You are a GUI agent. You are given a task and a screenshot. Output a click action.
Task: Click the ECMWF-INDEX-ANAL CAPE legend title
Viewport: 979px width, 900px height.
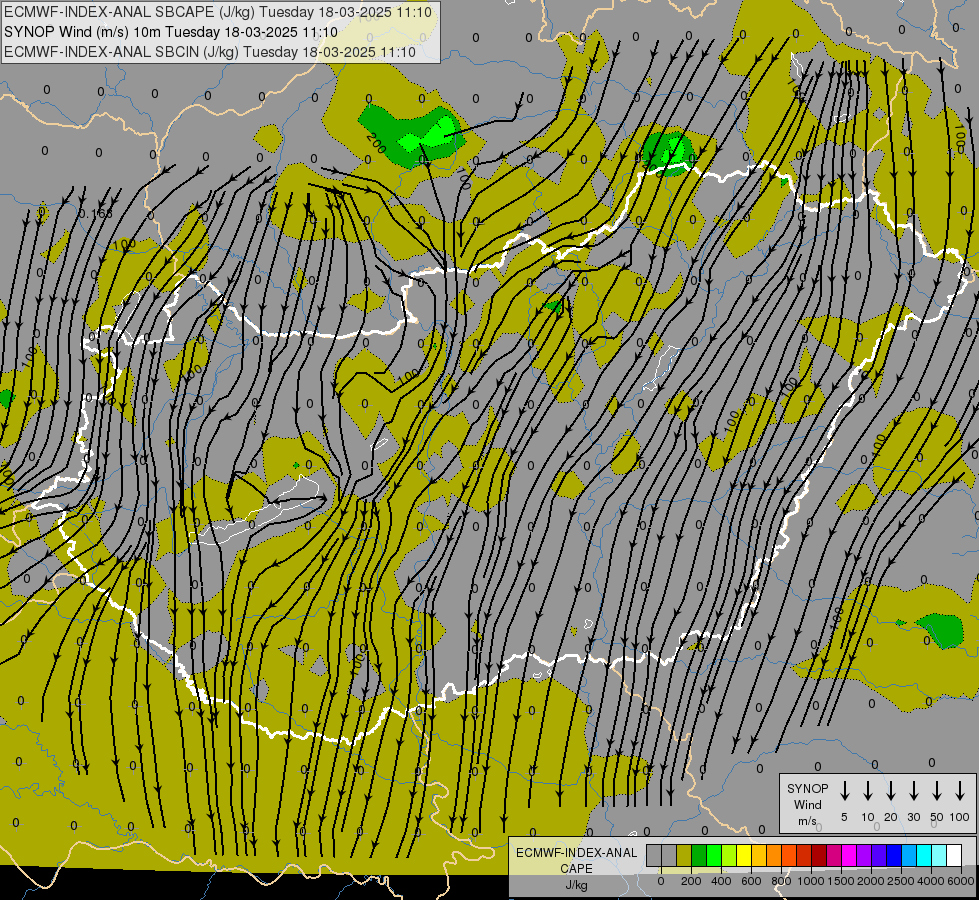576,860
